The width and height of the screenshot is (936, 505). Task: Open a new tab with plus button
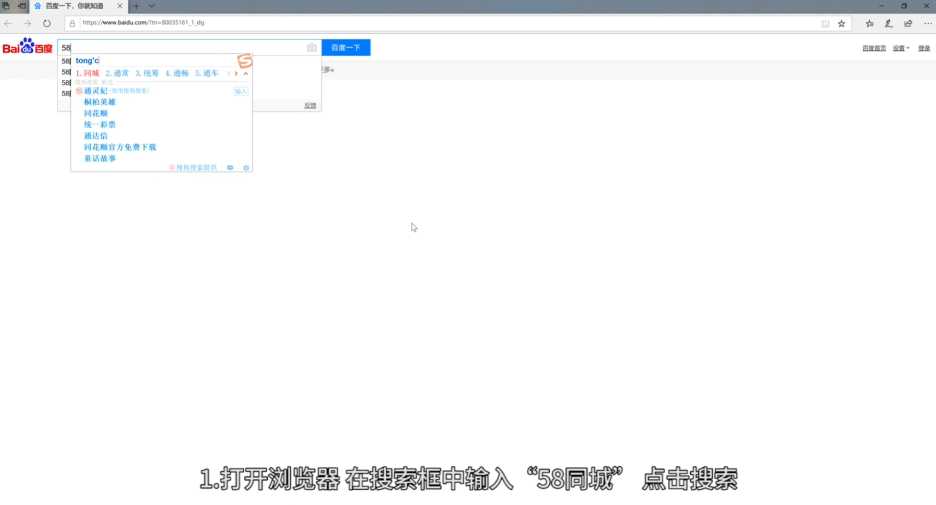pyautogui.click(x=136, y=6)
